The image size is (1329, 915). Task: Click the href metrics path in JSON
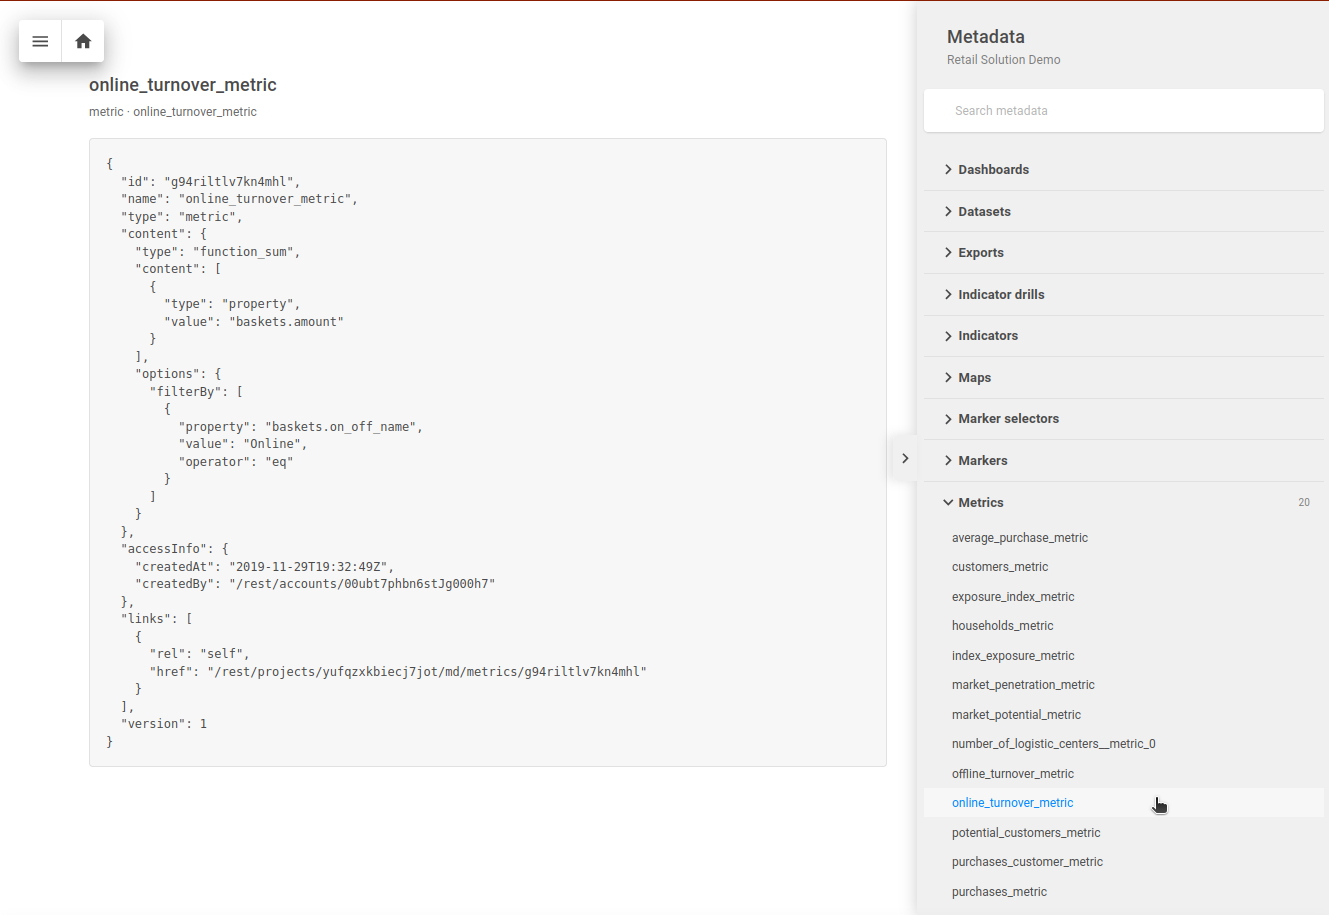(427, 672)
